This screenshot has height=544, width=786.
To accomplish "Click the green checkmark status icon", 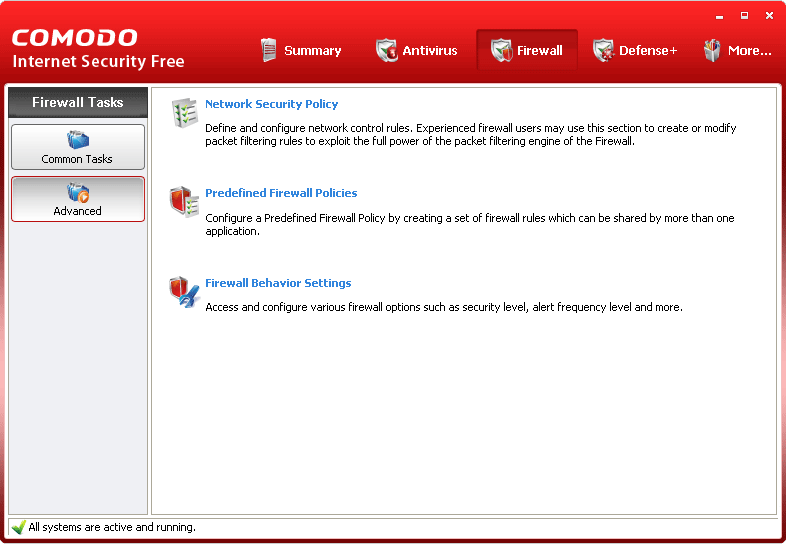I will tap(19, 527).
